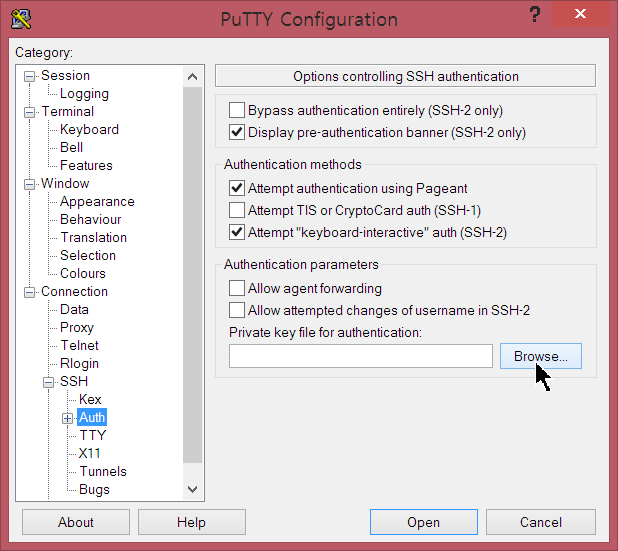Select the Session category
This screenshot has width=618, height=551.
click(x=65, y=75)
